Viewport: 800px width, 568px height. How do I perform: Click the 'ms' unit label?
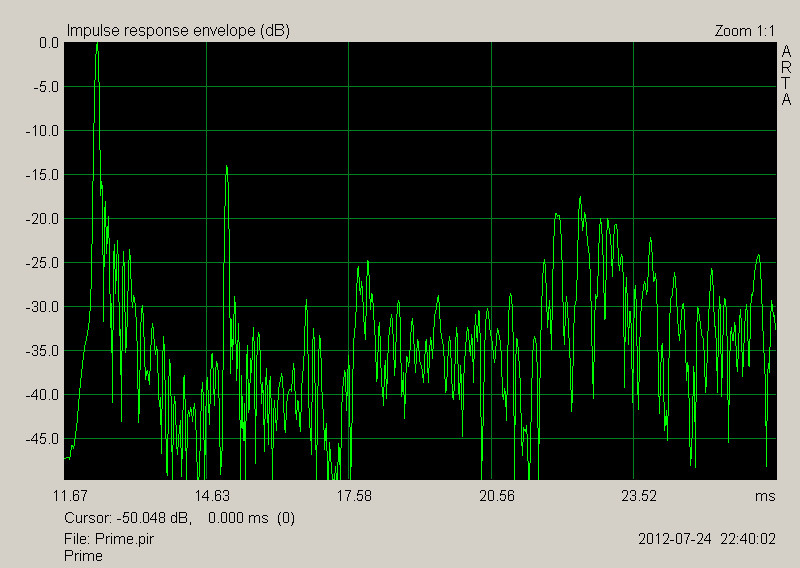pos(765,496)
